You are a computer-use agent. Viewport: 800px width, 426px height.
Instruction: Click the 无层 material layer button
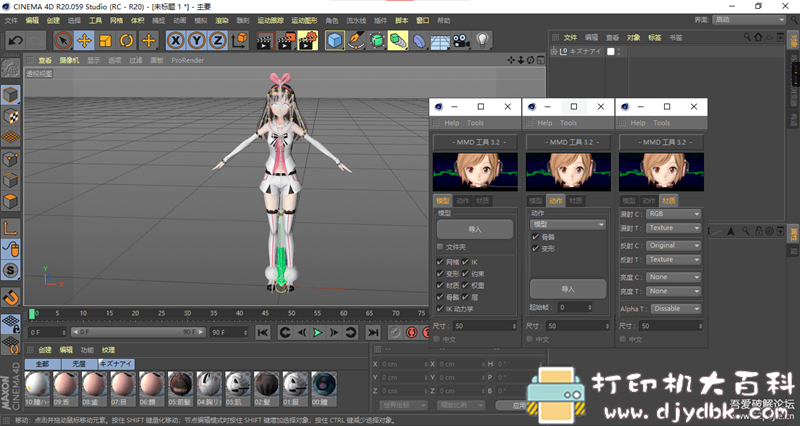click(79, 364)
